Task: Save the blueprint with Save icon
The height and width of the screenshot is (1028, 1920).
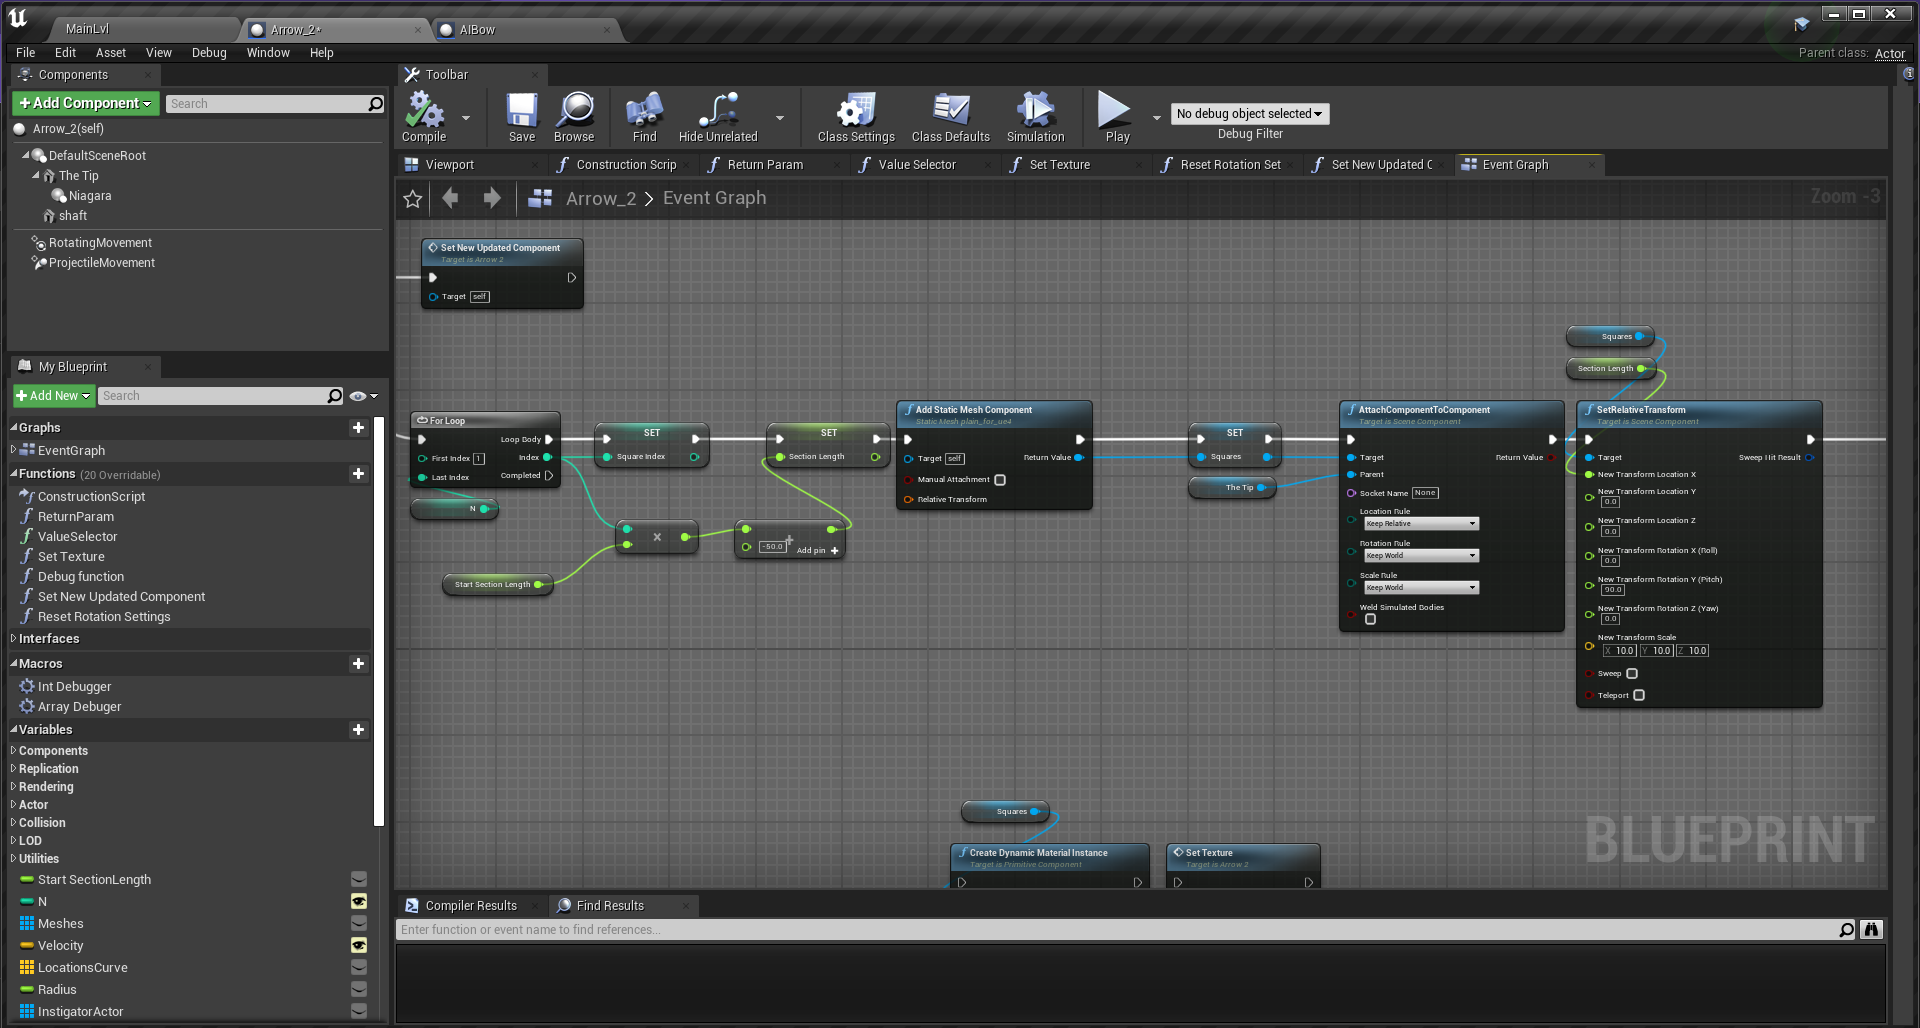Action: tap(521, 116)
